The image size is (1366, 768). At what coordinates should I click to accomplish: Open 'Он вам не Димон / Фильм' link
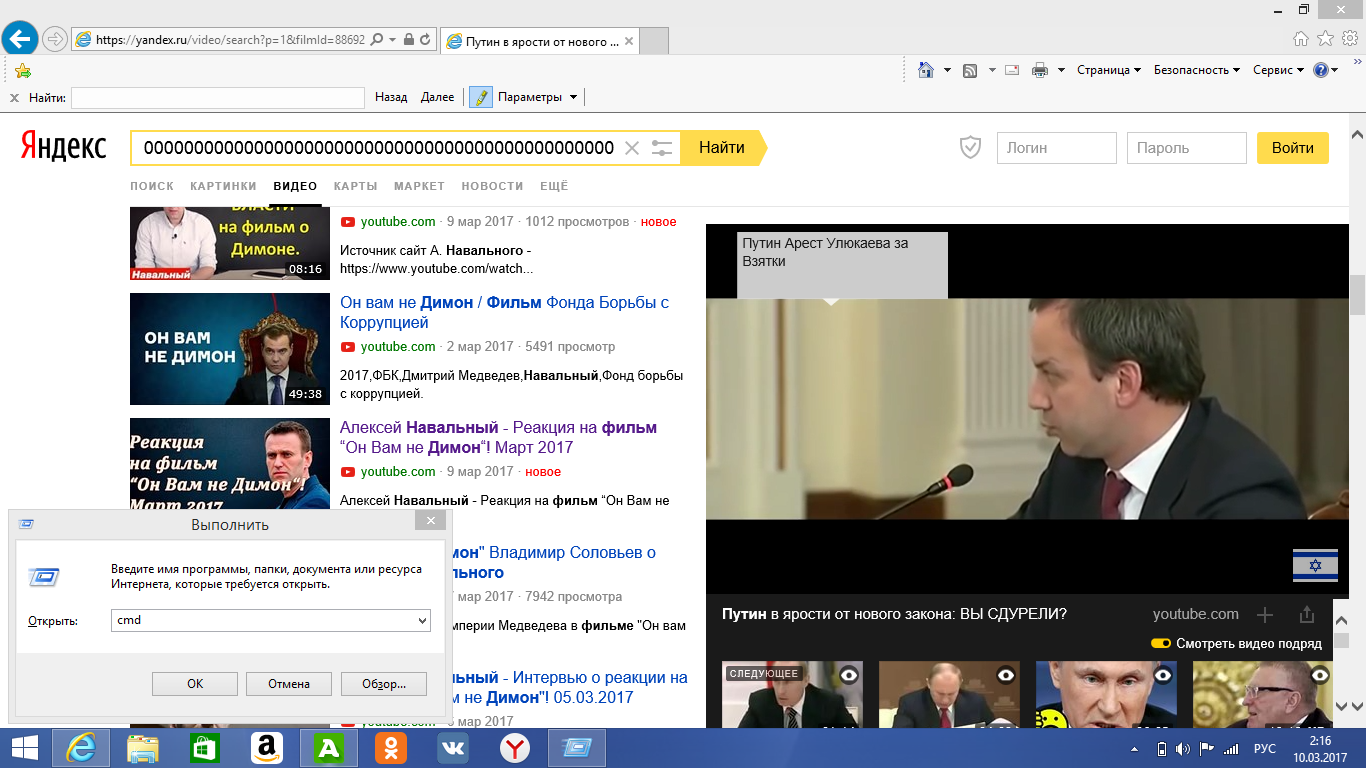click(505, 312)
